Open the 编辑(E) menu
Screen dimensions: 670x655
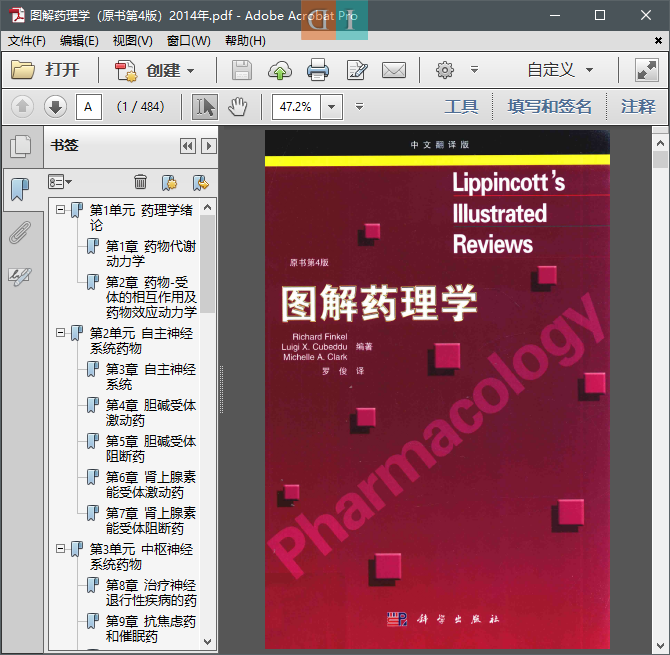click(79, 41)
